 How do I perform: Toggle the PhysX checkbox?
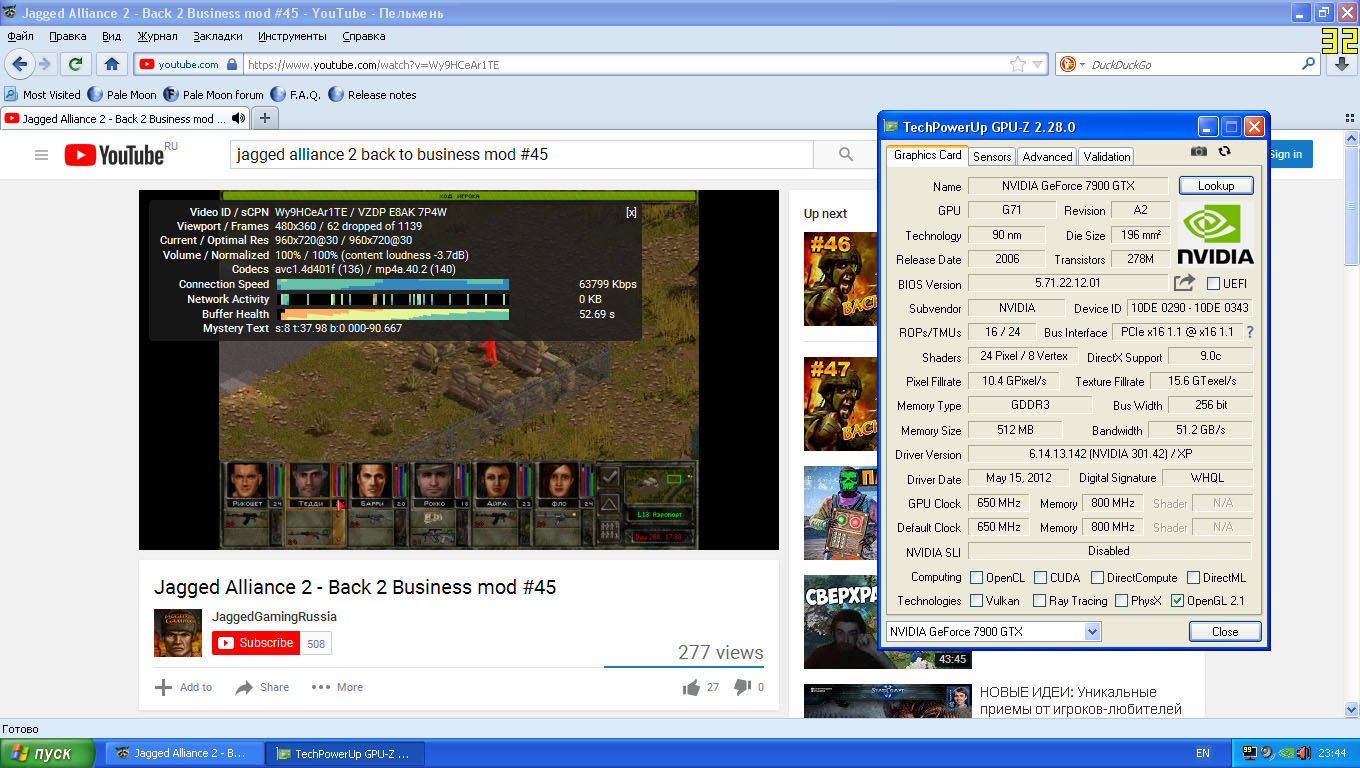coord(1121,601)
